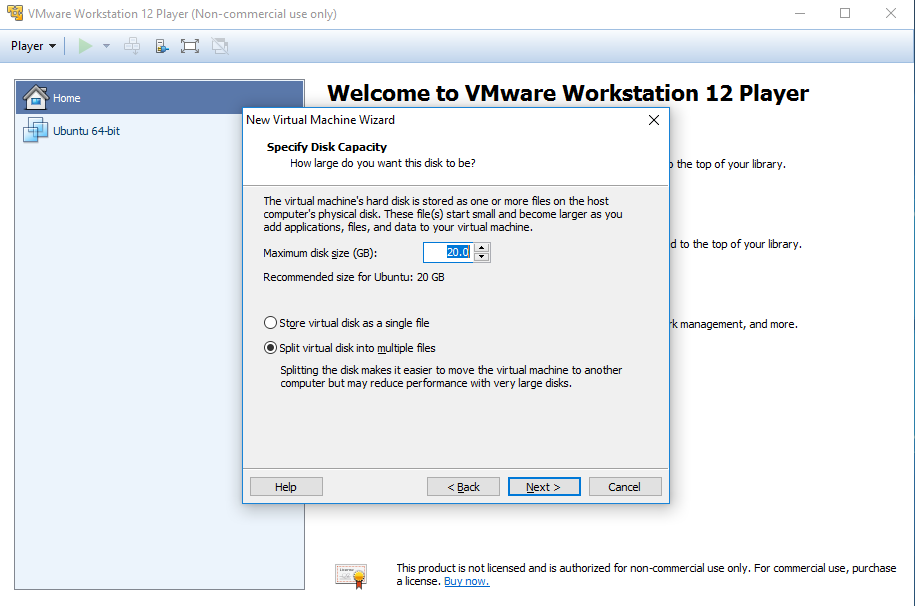This screenshot has width=915, height=606.
Task: Click the license certificate icon
Action: click(351, 576)
